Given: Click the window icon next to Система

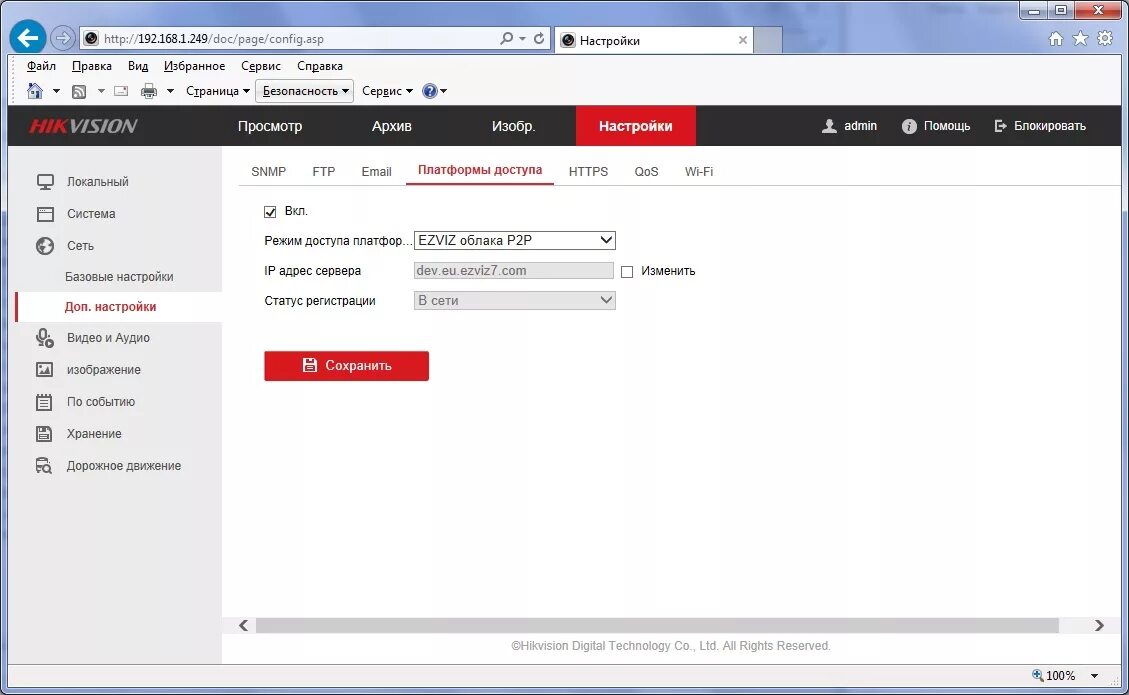Looking at the screenshot, I should point(45,214).
